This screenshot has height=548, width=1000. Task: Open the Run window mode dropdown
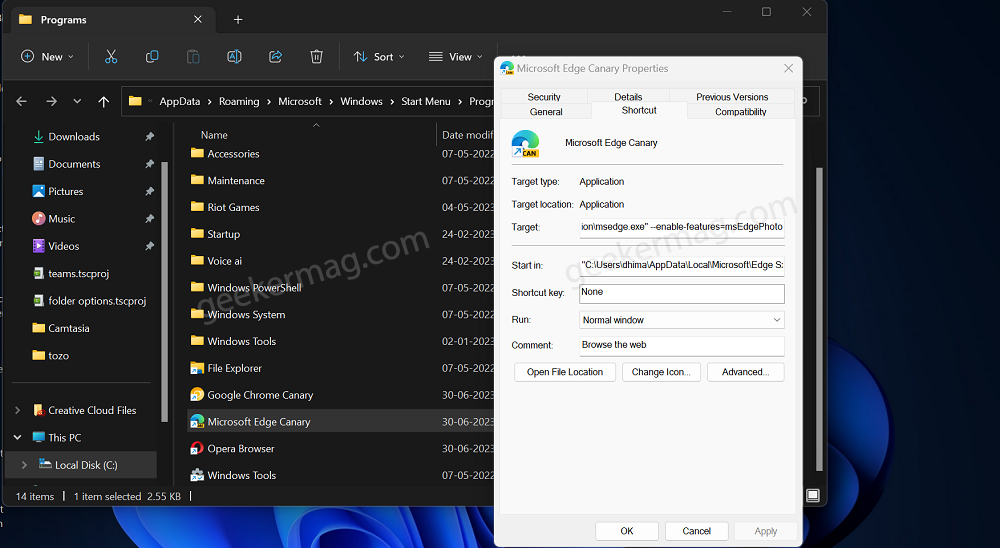(682, 320)
